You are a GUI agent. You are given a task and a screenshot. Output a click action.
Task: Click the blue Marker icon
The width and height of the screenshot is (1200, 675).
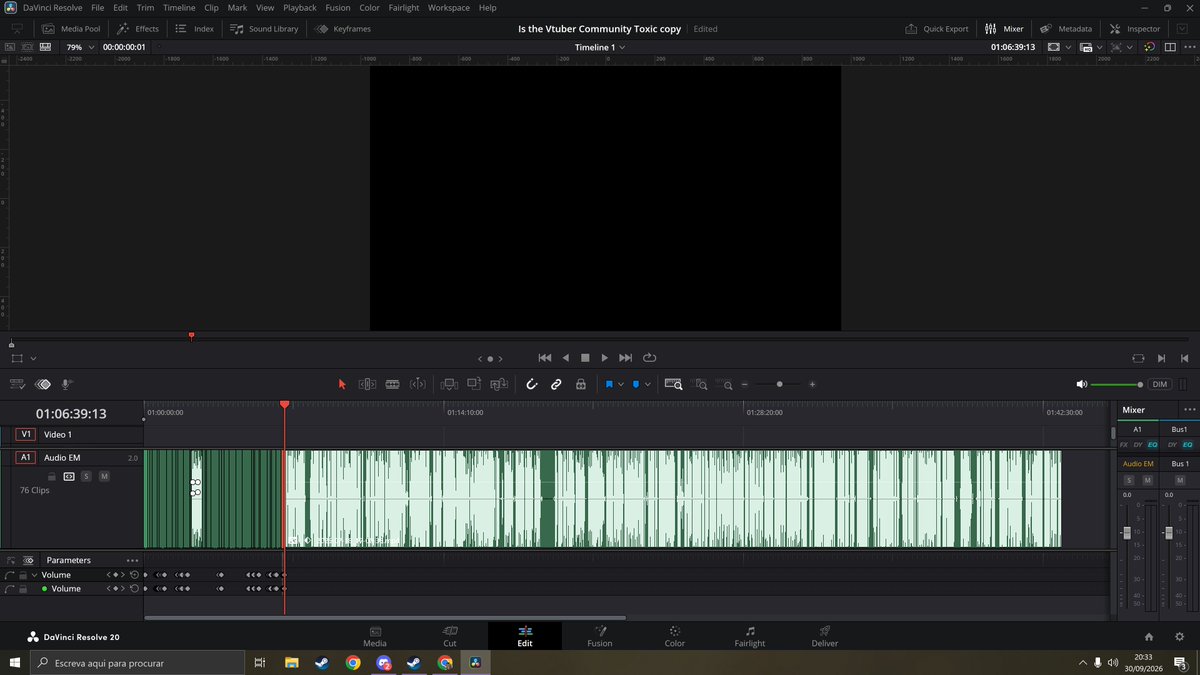coord(635,384)
